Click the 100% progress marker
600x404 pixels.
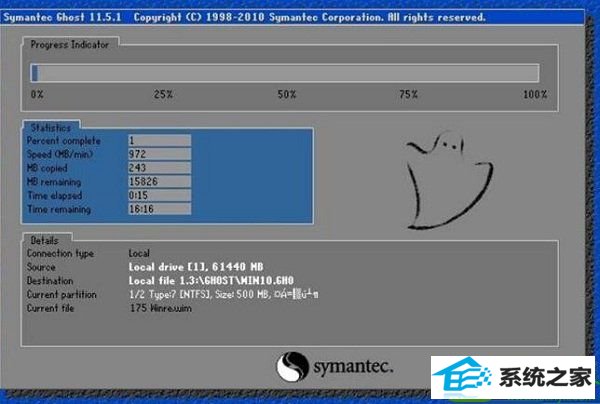535,94
